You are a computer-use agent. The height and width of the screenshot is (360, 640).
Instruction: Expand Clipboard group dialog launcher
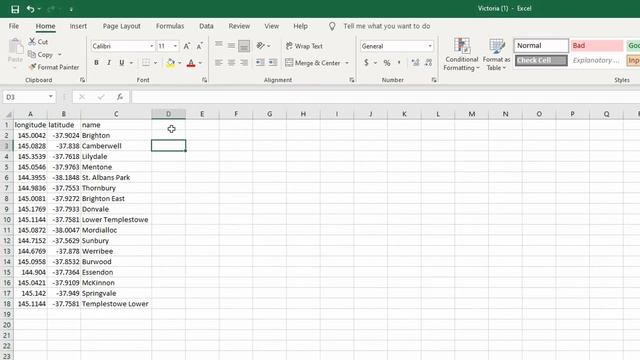(x=82, y=80)
